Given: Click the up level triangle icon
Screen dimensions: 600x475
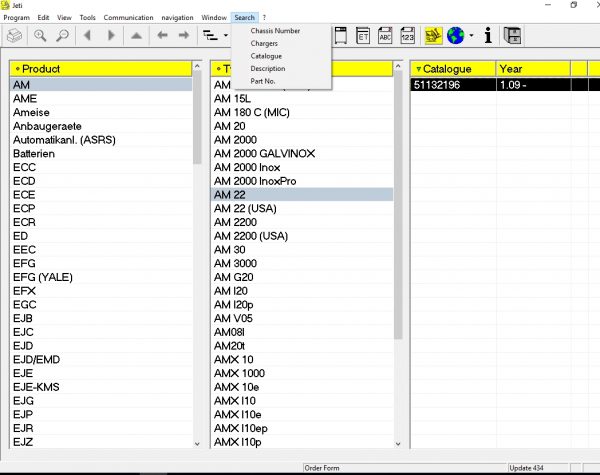Looking at the screenshot, I should coord(137,36).
